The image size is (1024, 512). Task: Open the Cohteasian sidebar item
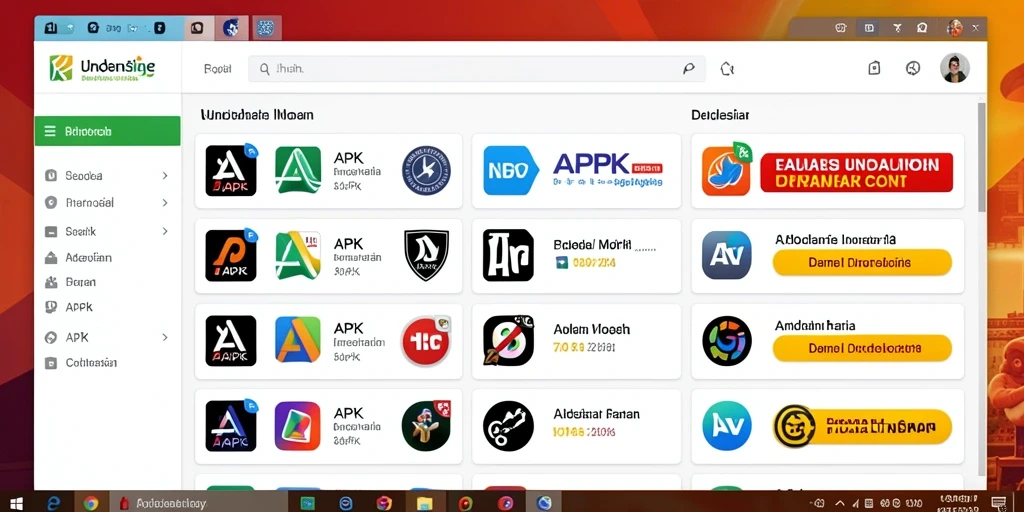point(91,363)
